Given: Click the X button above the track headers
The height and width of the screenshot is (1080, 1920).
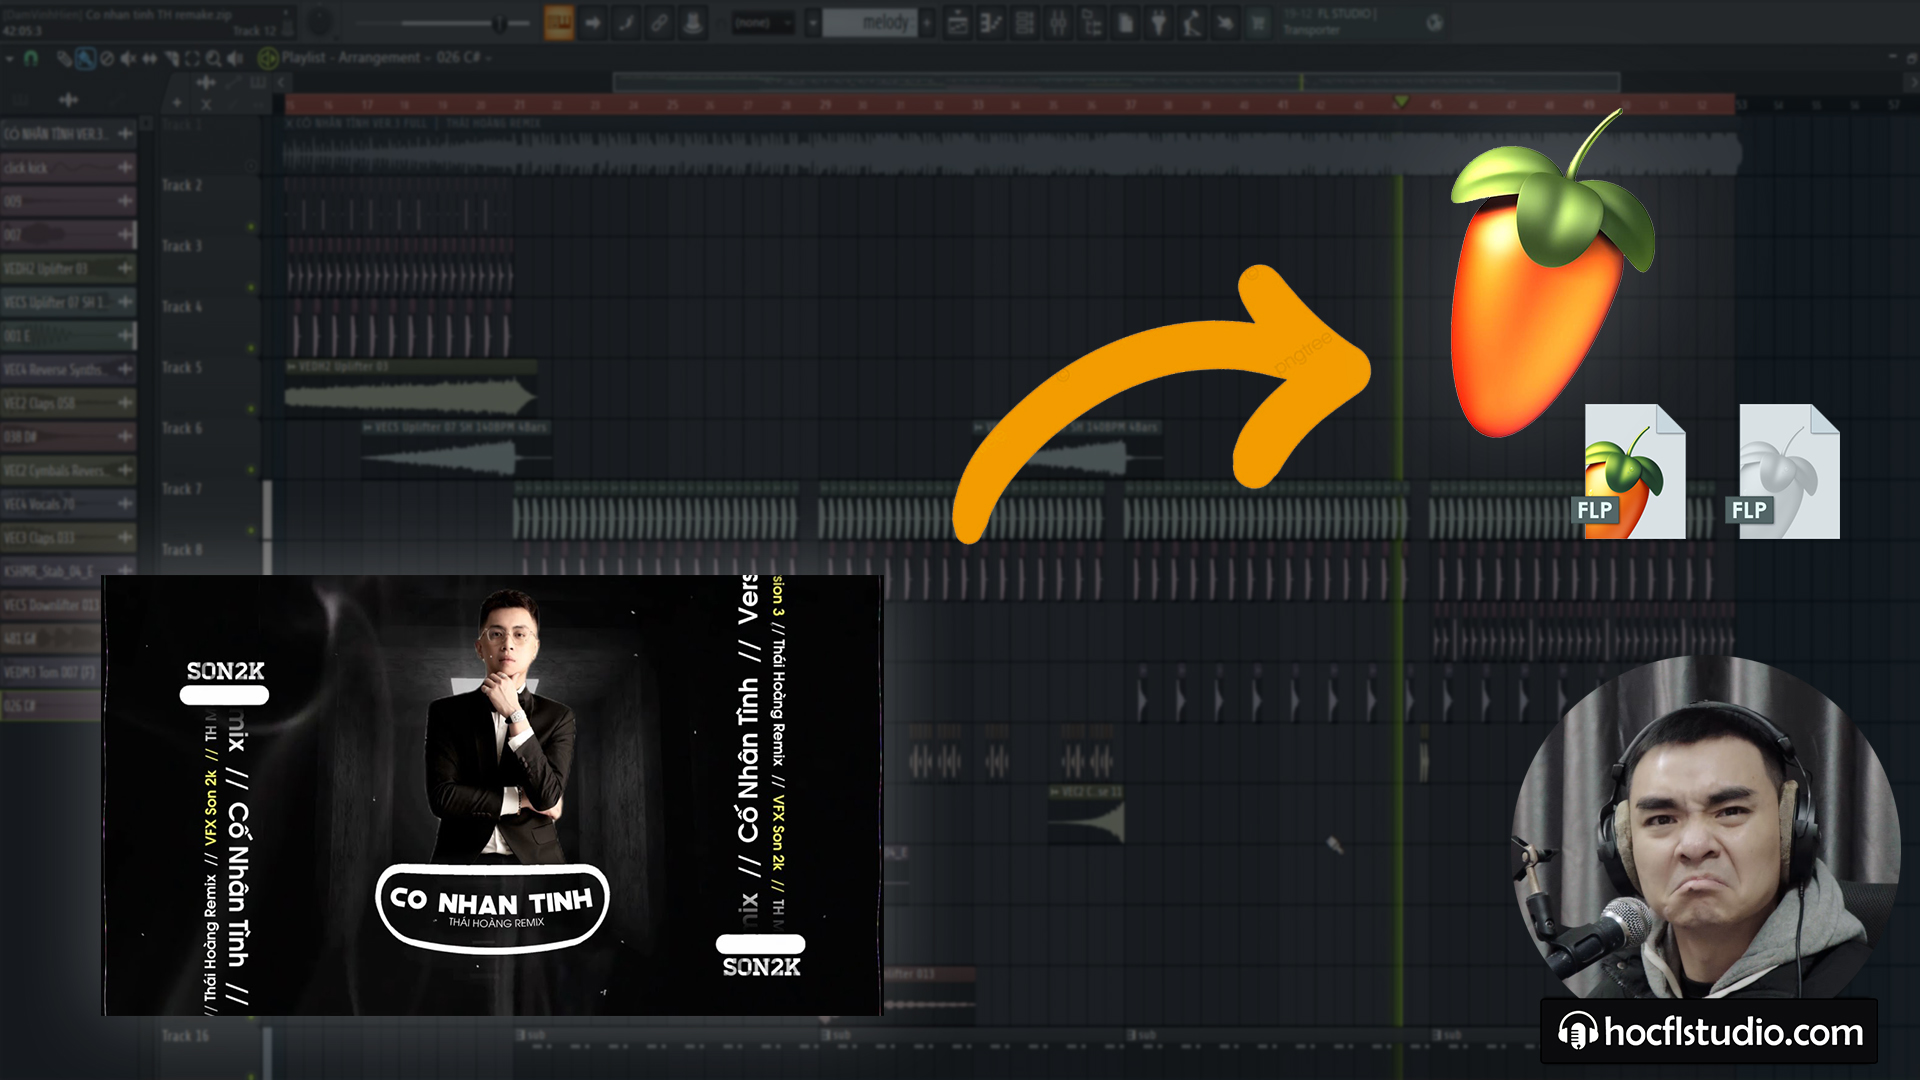Looking at the screenshot, I should click(206, 103).
